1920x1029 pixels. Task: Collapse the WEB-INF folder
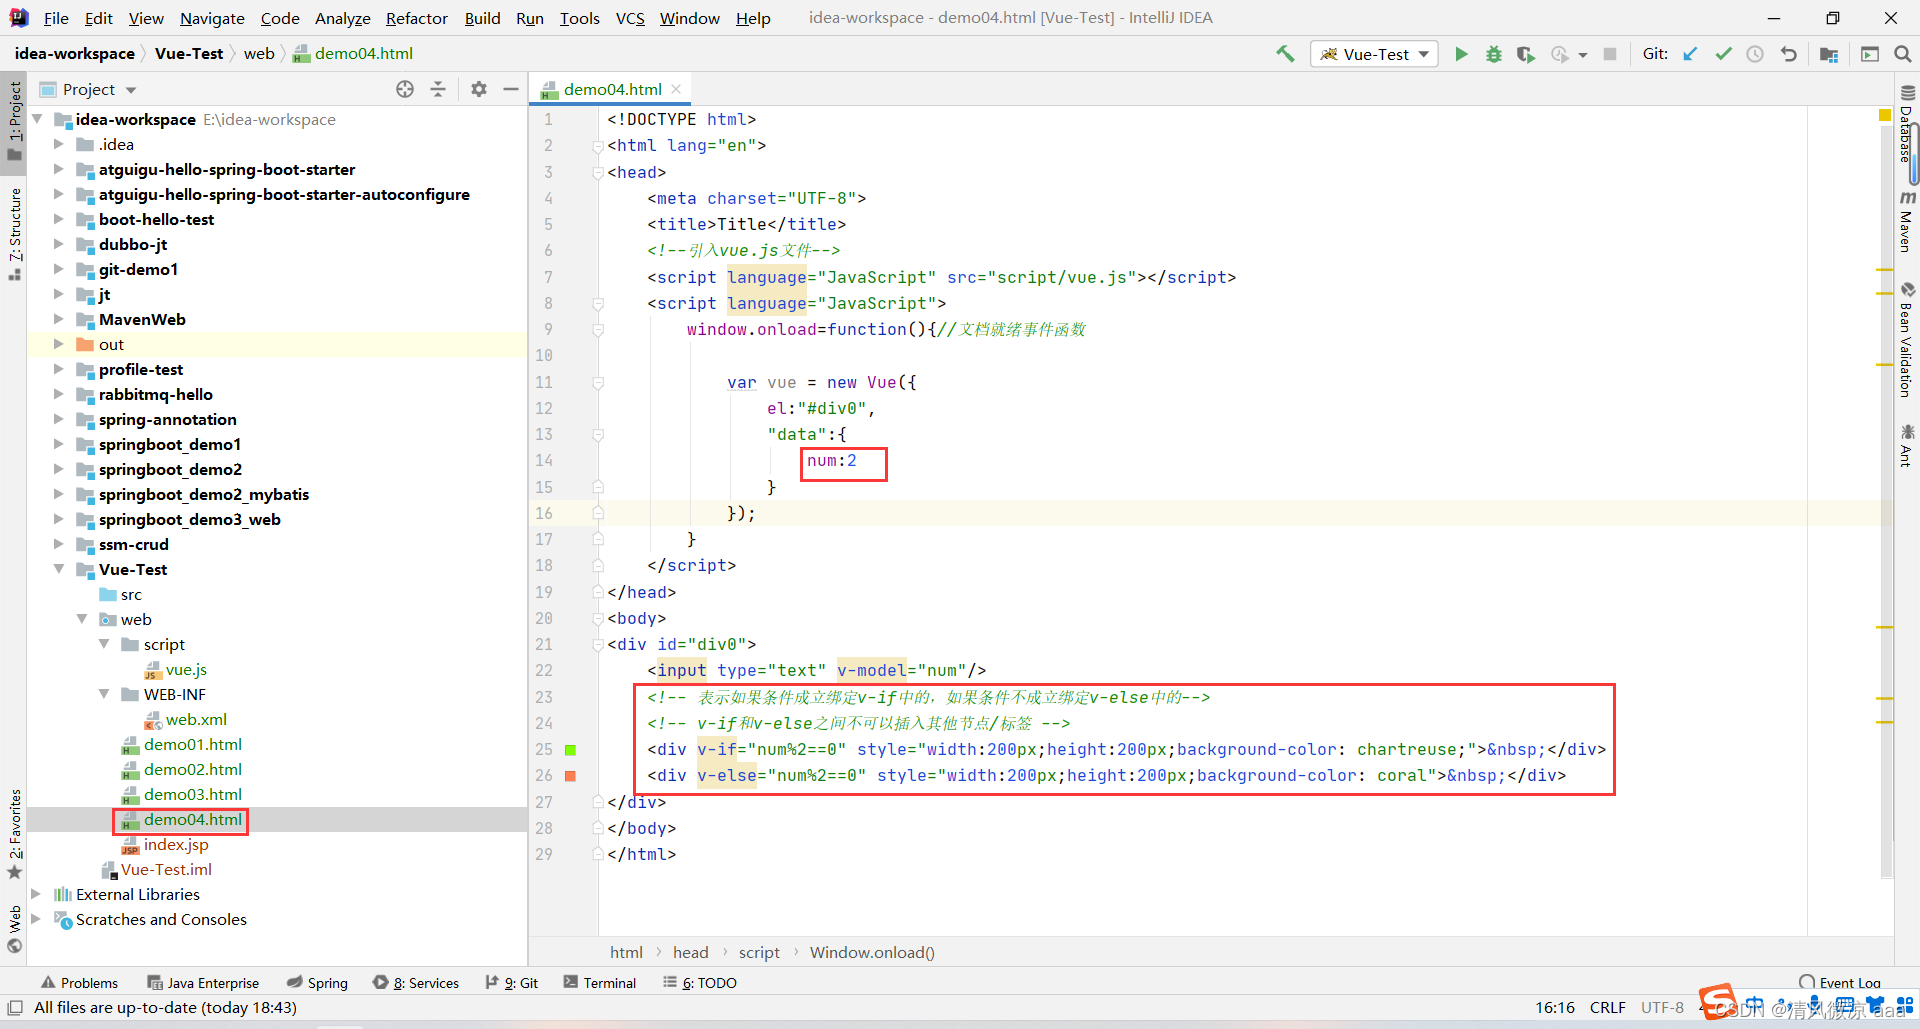104,694
